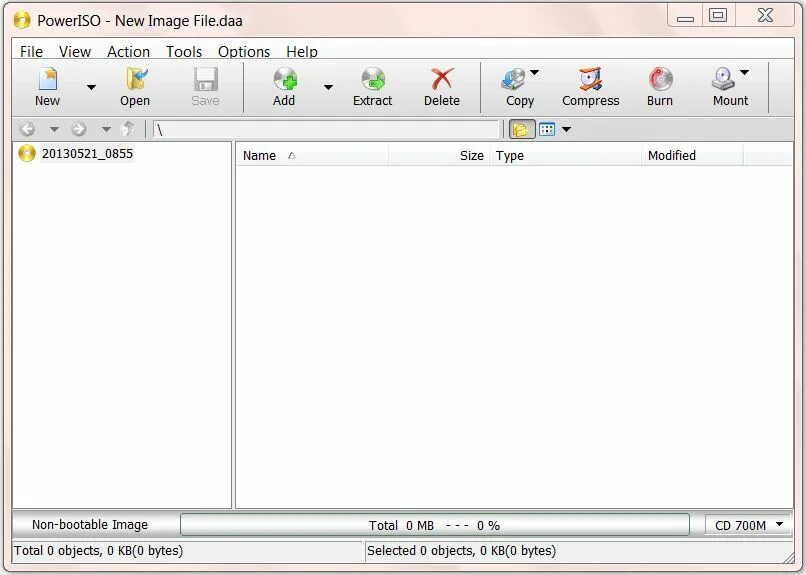Click the Up one level icon

click(x=129, y=128)
